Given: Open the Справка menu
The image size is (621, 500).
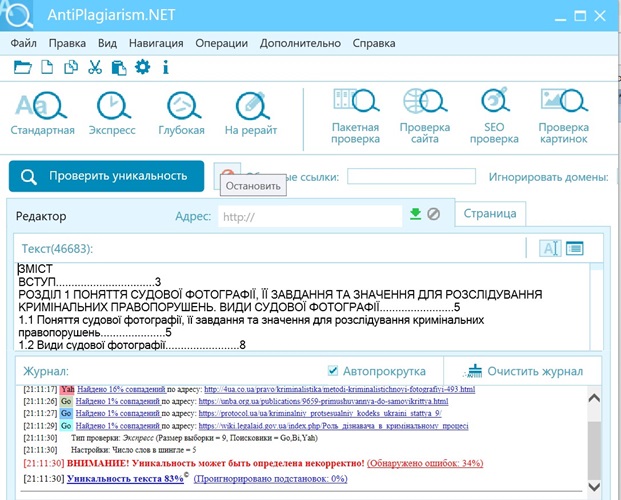Looking at the screenshot, I should pos(374,43).
